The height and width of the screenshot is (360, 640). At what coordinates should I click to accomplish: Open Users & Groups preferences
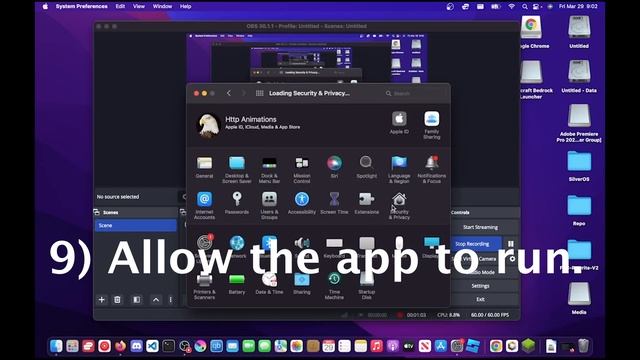point(269,205)
